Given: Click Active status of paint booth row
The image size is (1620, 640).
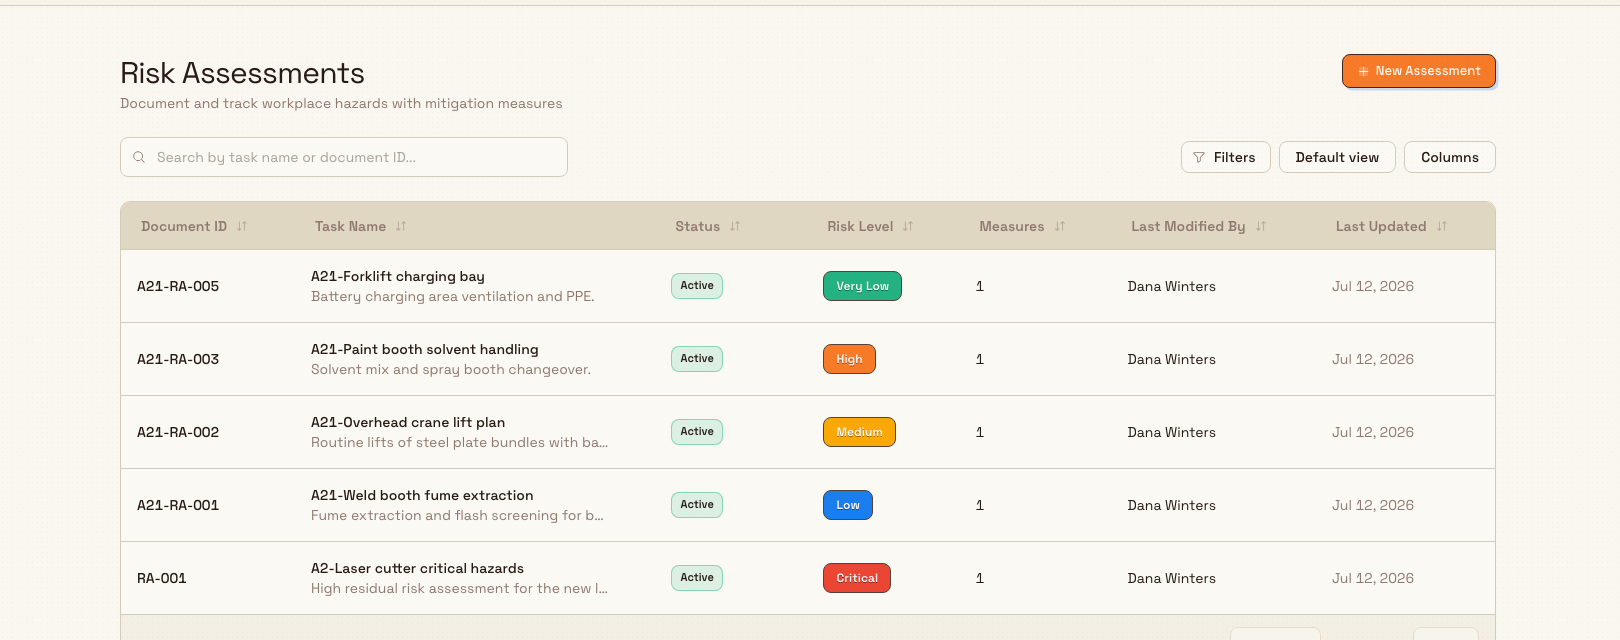Looking at the screenshot, I should 697,359.
